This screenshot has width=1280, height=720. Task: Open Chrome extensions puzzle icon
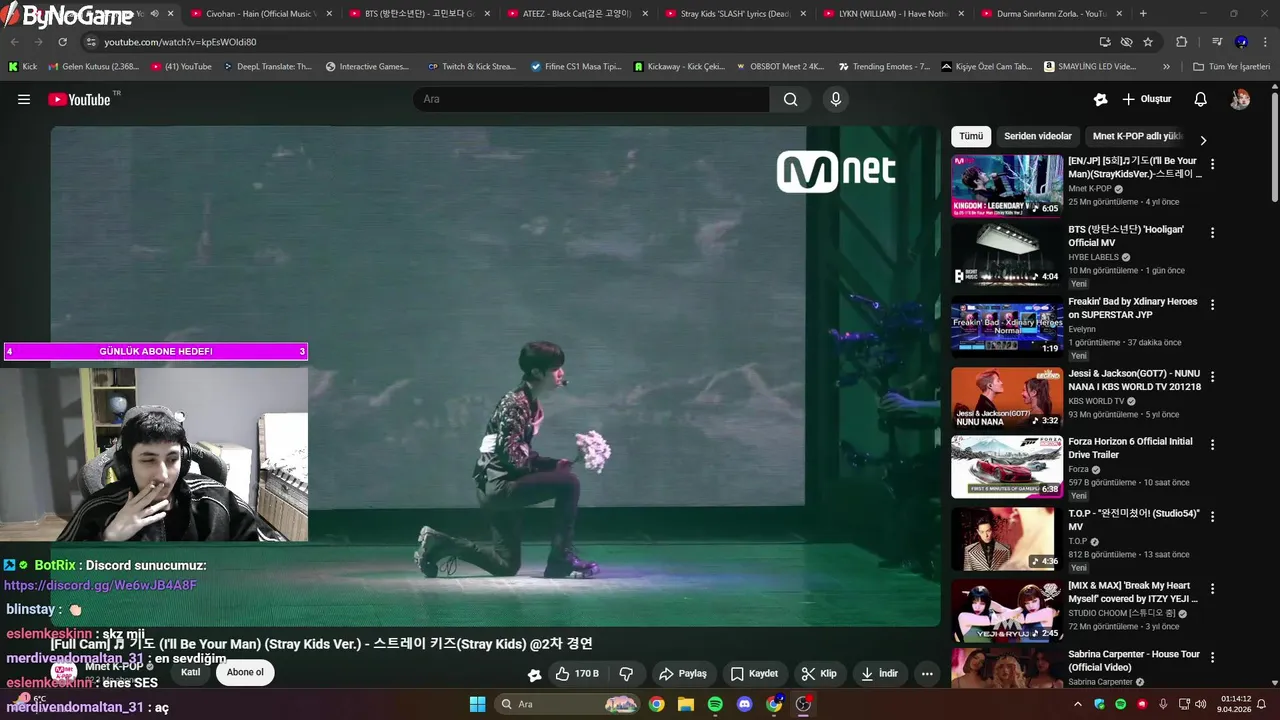pos(1182,42)
